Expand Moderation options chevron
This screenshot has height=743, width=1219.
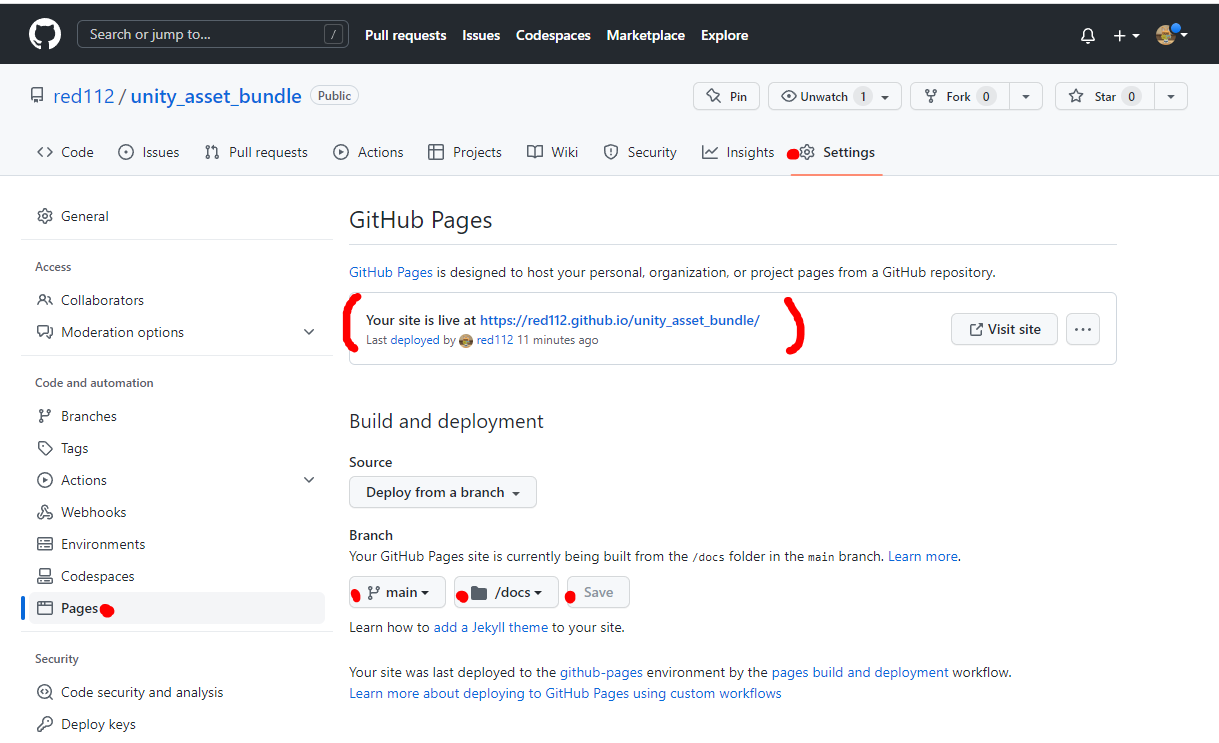pos(309,332)
